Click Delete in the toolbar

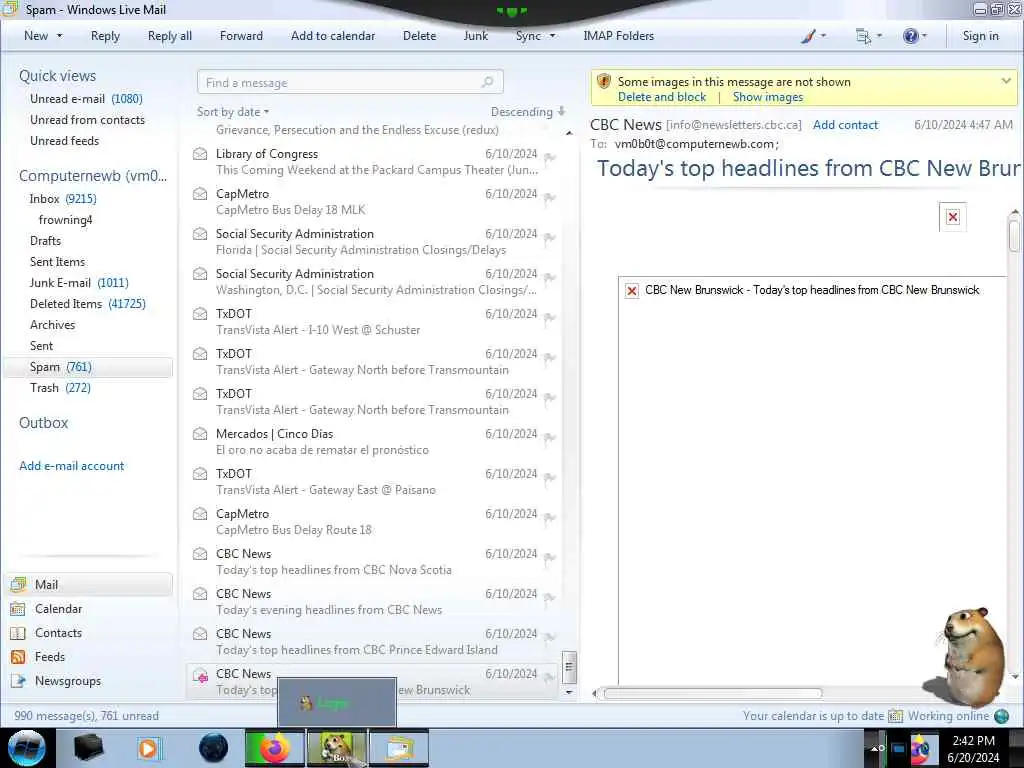(419, 36)
